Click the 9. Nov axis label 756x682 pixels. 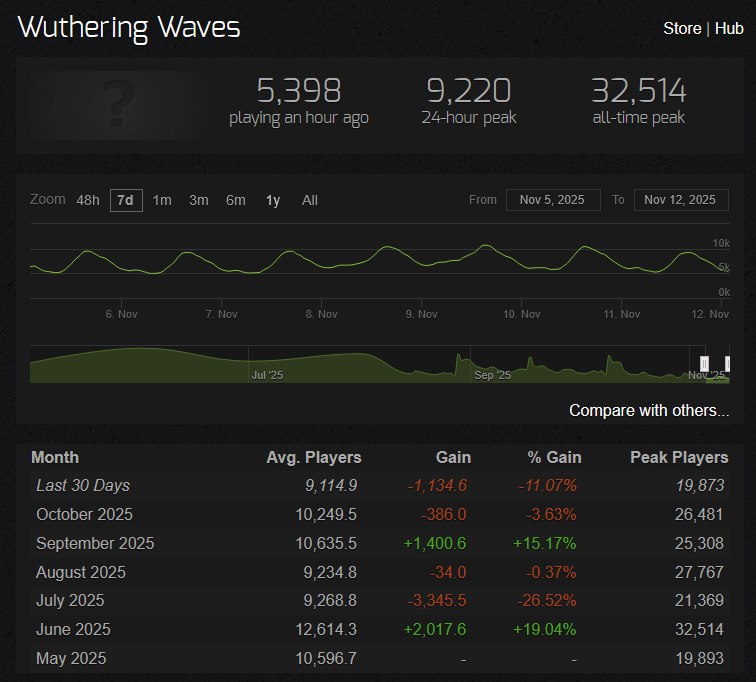click(x=421, y=314)
